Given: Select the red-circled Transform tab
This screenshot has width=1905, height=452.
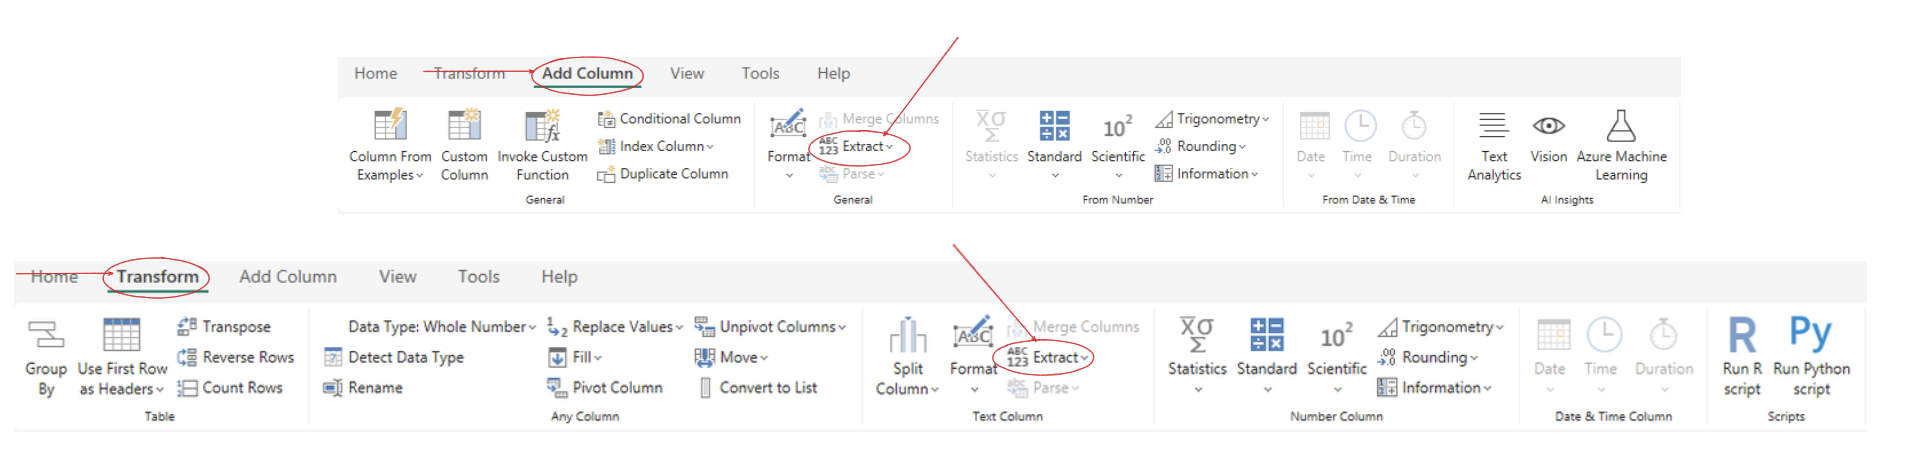Looking at the screenshot, I should (x=157, y=277).
